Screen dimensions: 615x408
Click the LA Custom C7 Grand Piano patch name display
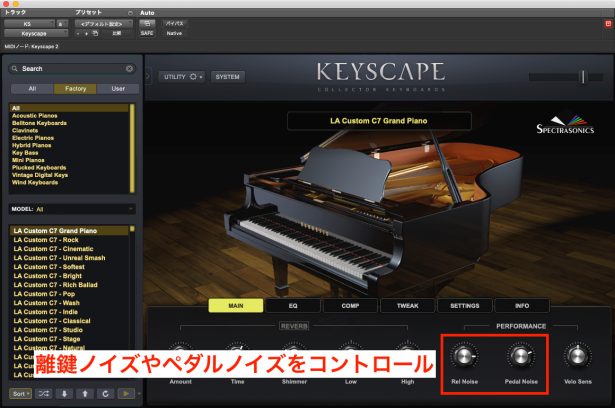pos(379,121)
